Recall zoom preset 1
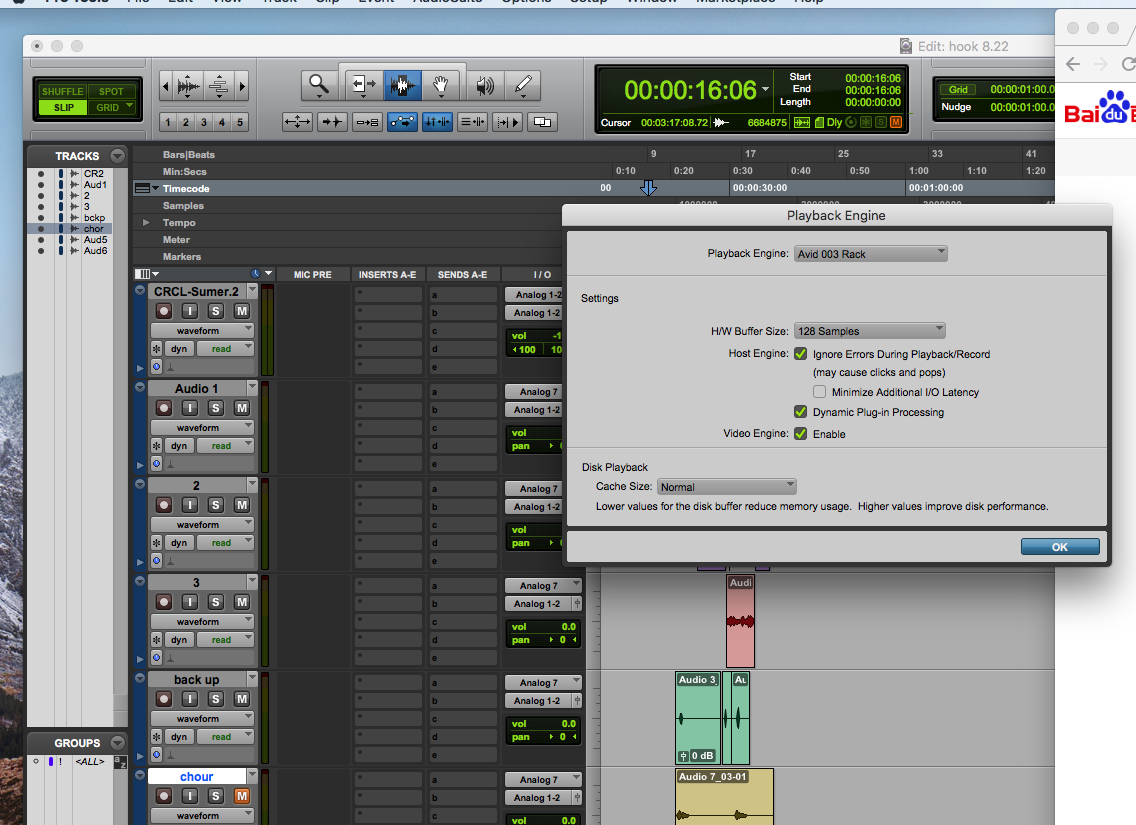This screenshot has height=825, width=1136. point(168,122)
